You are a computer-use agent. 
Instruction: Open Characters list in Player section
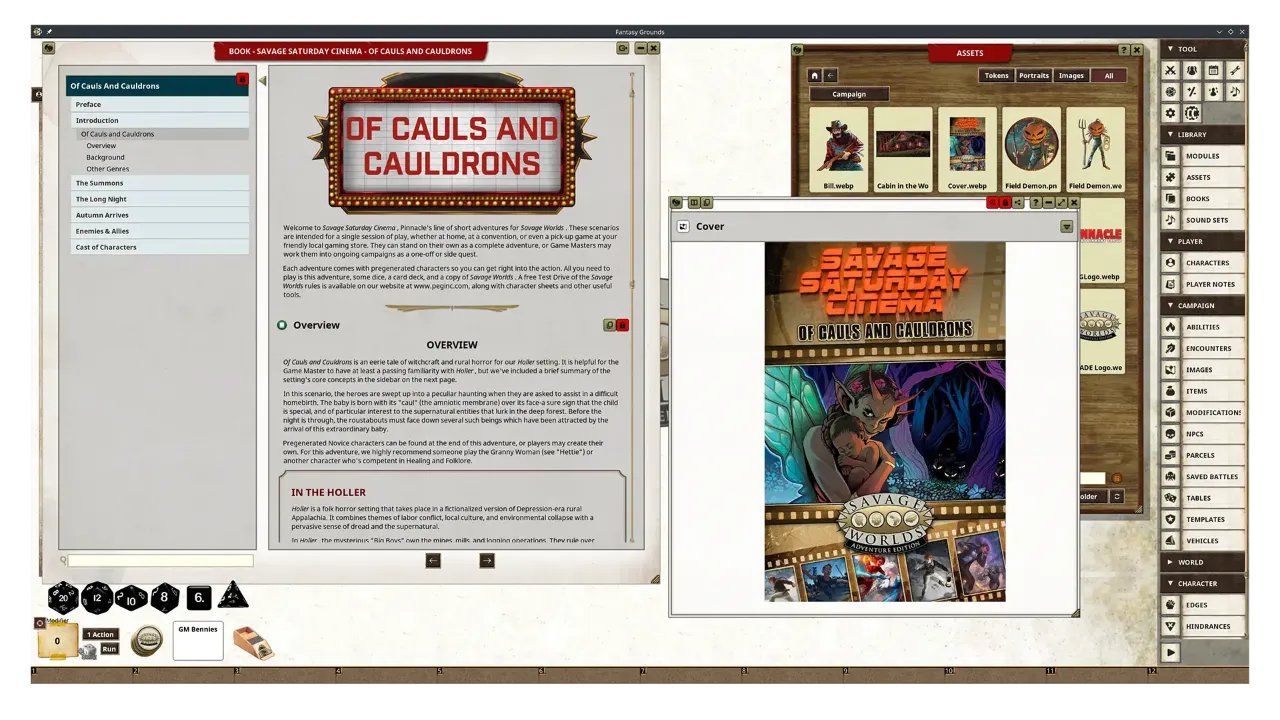click(x=1203, y=263)
